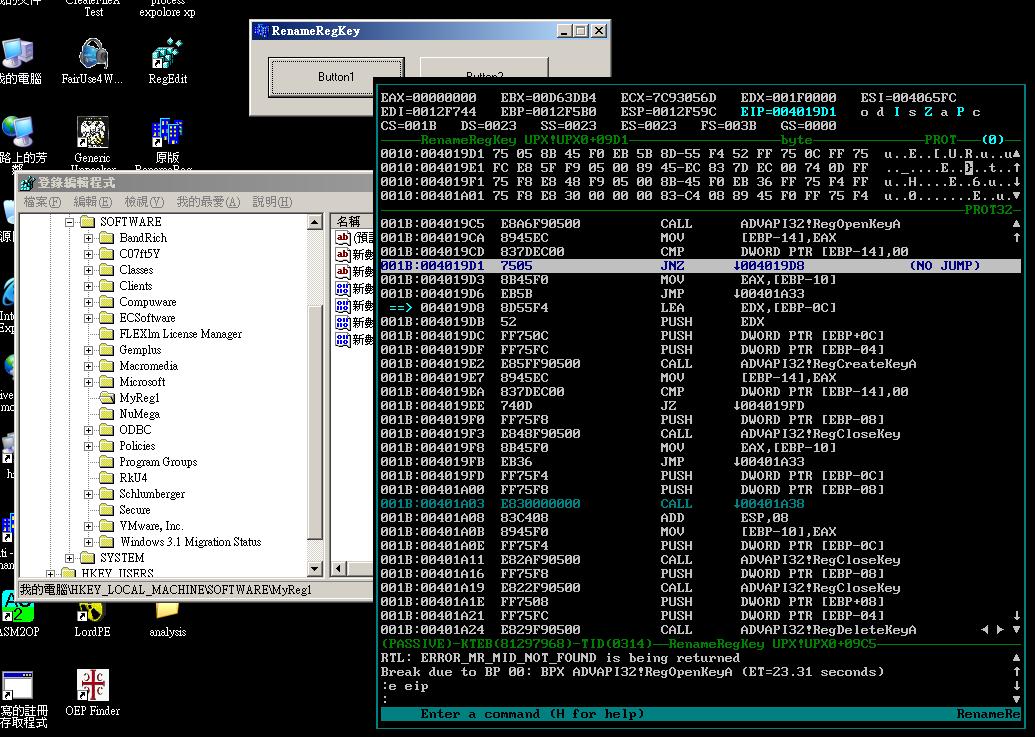Click the 名稱 (Name) column header

point(349,221)
